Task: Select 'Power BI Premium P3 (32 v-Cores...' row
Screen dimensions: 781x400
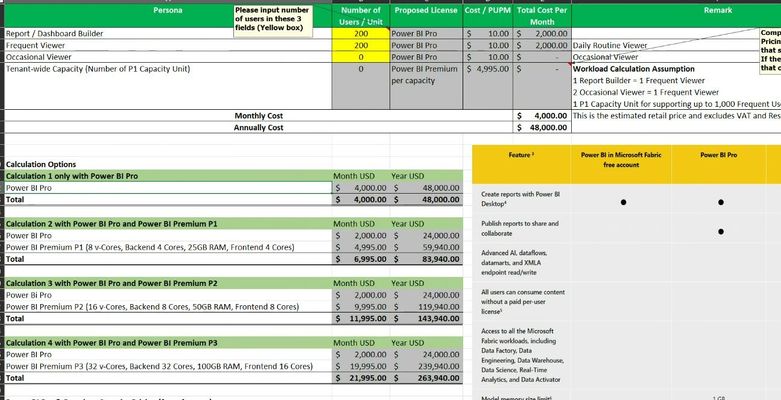Action: coord(168,366)
